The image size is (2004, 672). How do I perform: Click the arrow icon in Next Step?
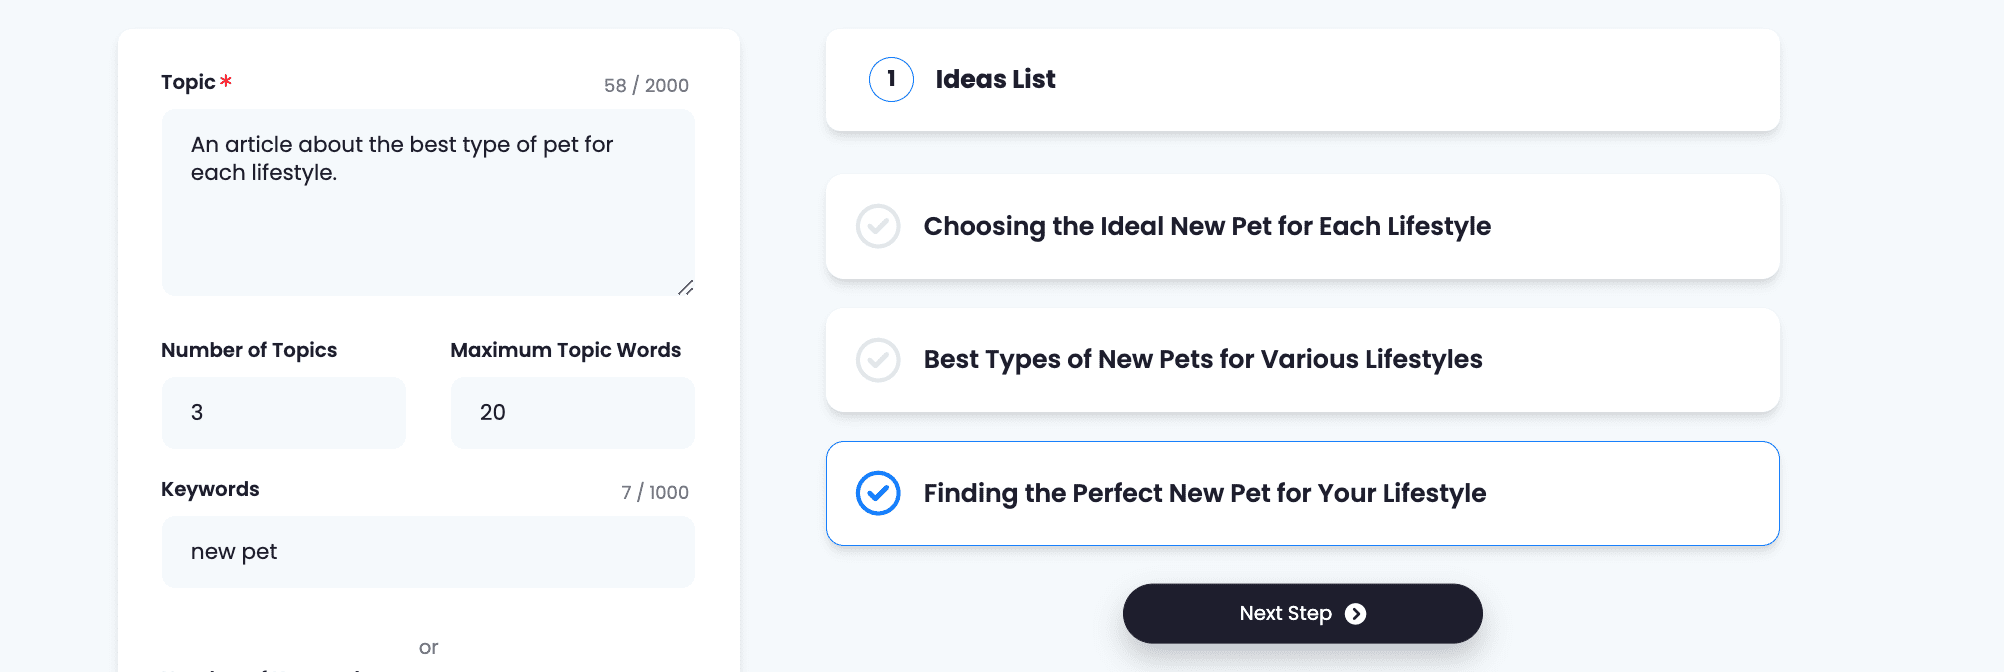(1355, 614)
